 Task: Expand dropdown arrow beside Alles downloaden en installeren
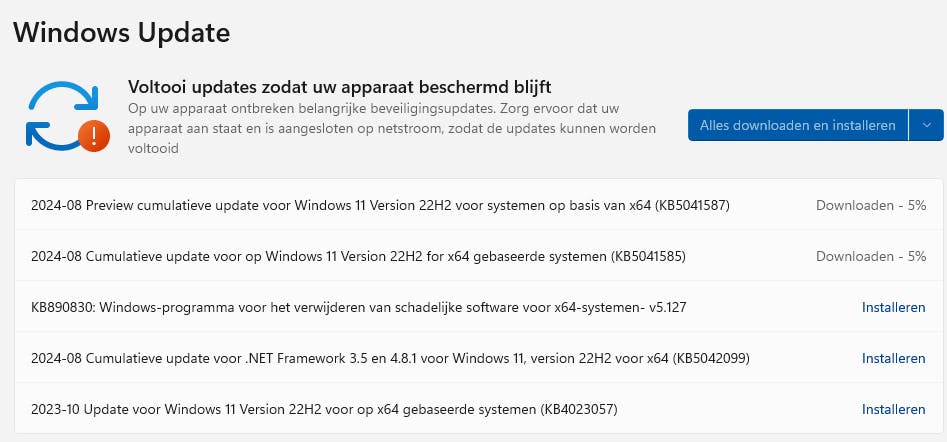pyautogui.click(x=926, y=125)
